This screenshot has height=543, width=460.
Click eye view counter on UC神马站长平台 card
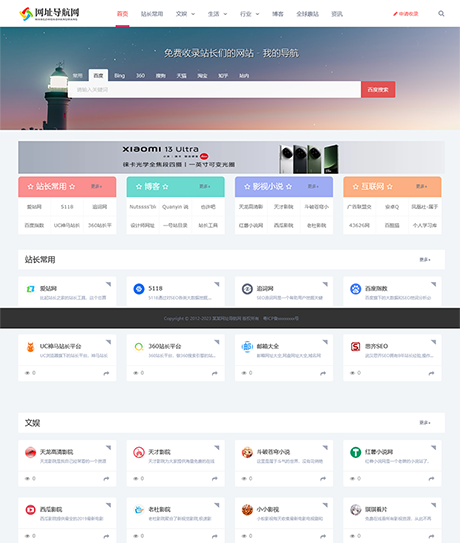point(30,373)
